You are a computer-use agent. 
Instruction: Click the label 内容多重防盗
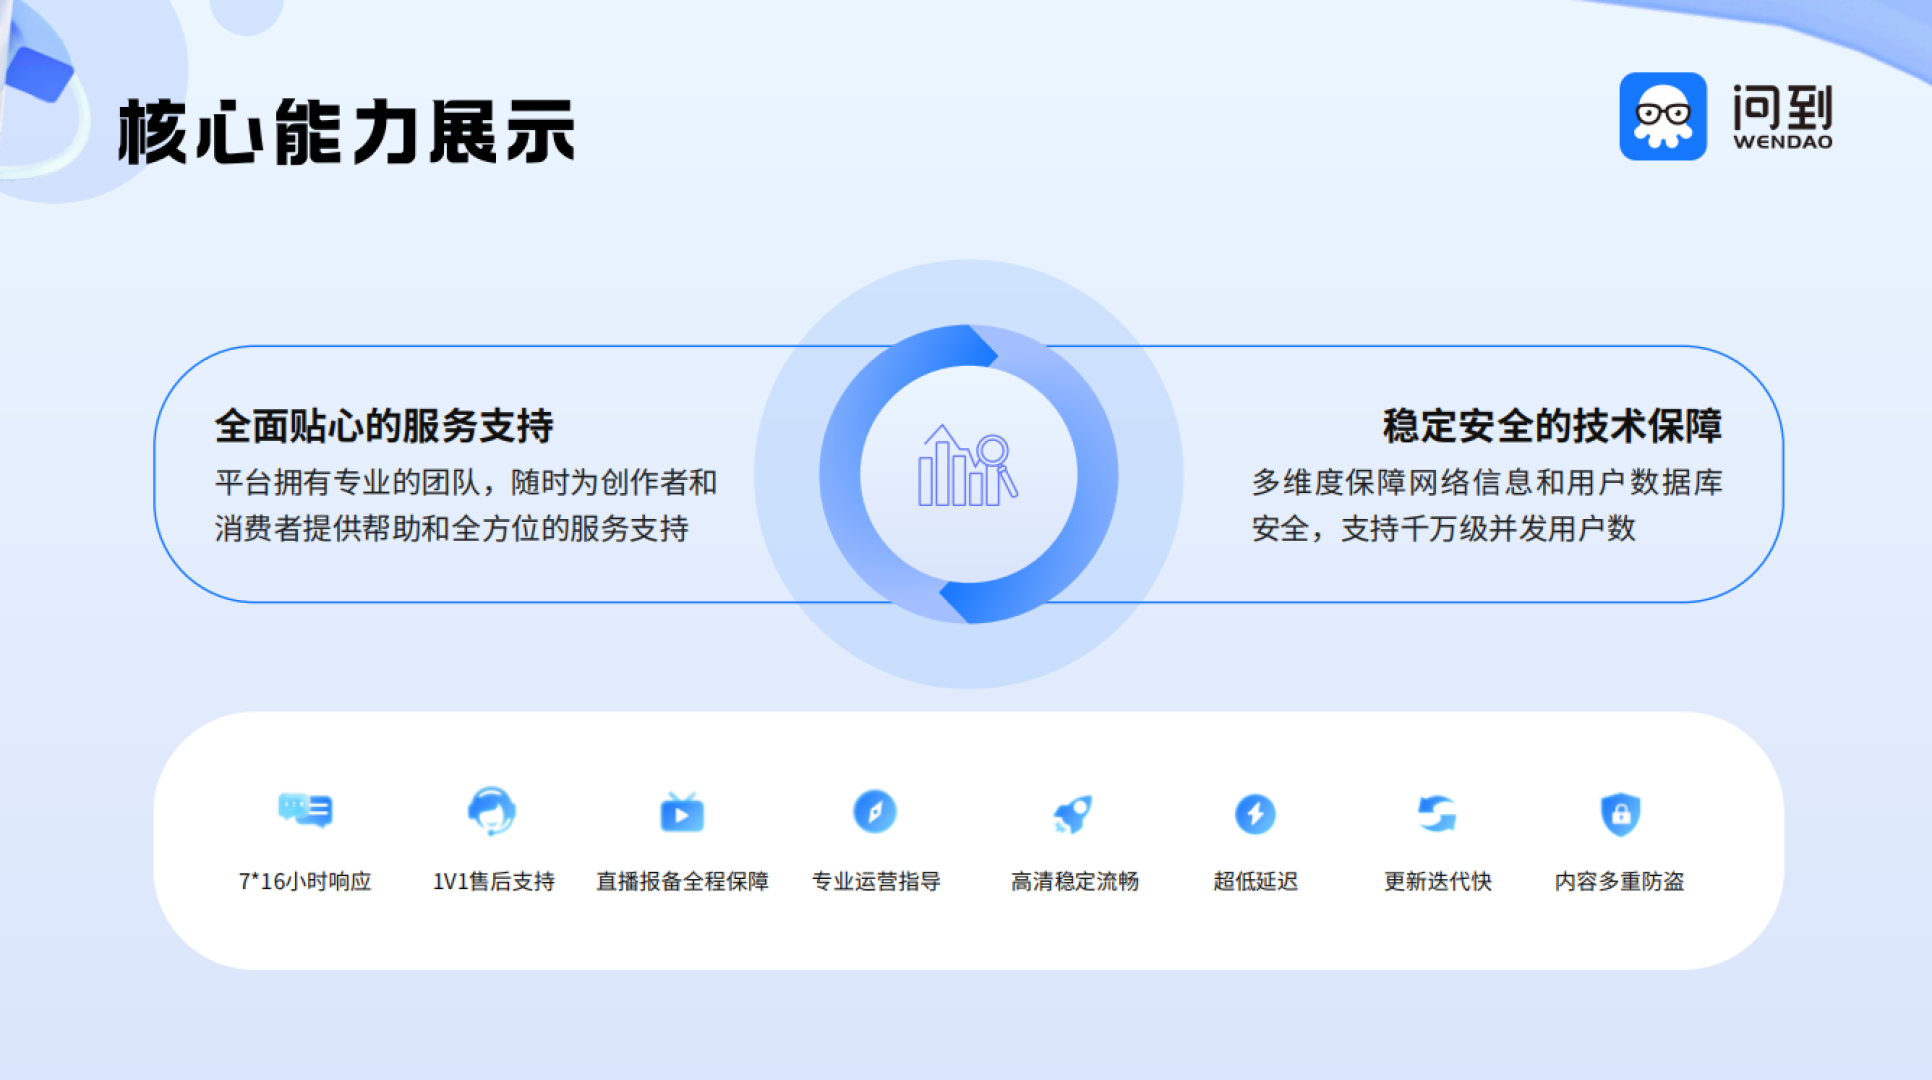tap(1619, 881)
